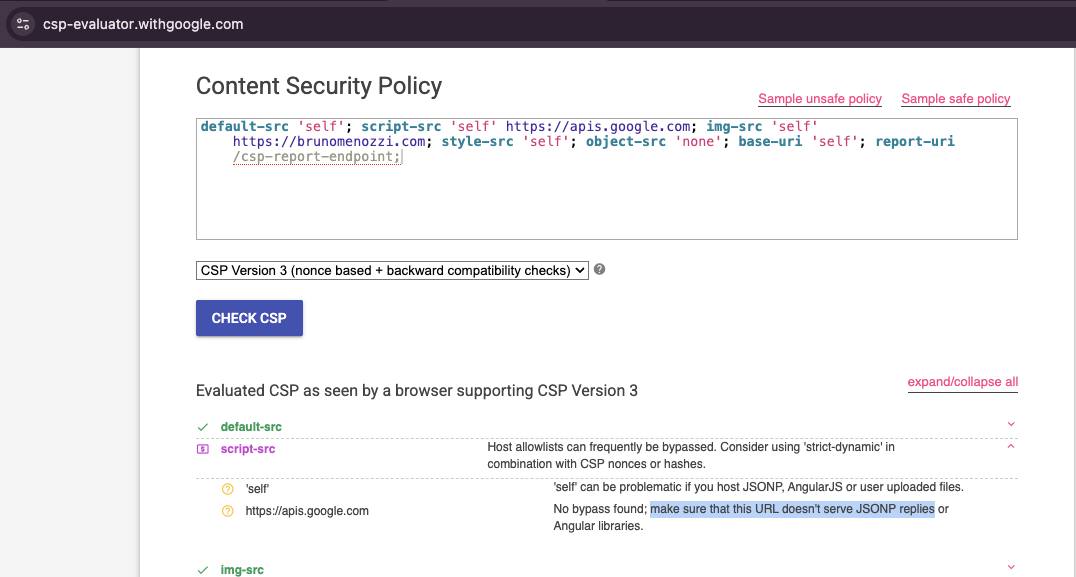
Task: Select the default-src directive label
Action: click(251, 427)
